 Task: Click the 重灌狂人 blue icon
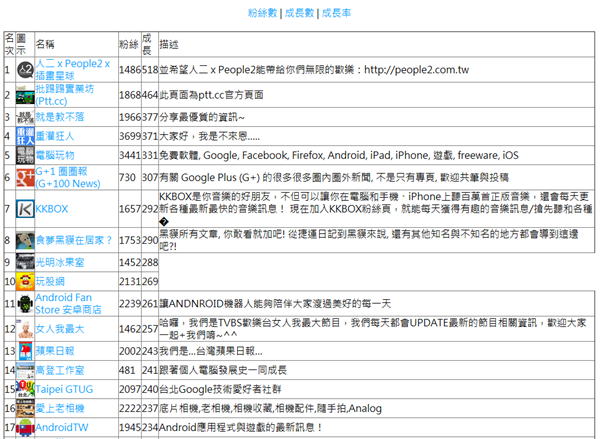click(25, 136)
